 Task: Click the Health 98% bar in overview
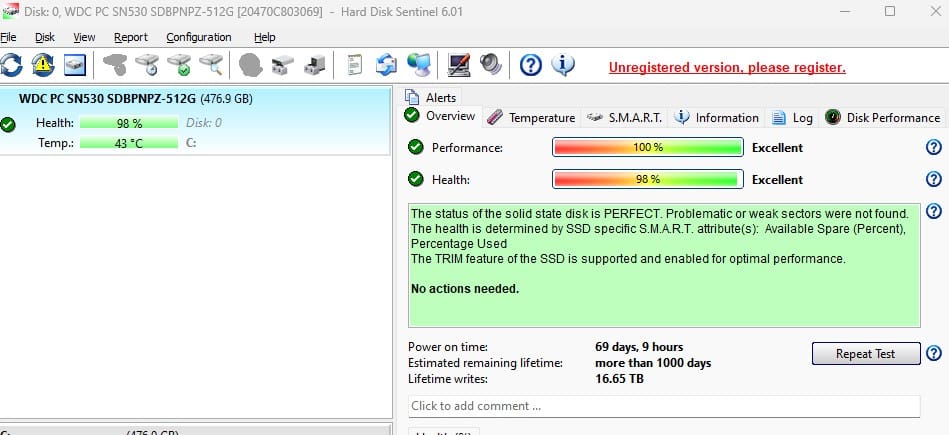[x=647, y=180]
